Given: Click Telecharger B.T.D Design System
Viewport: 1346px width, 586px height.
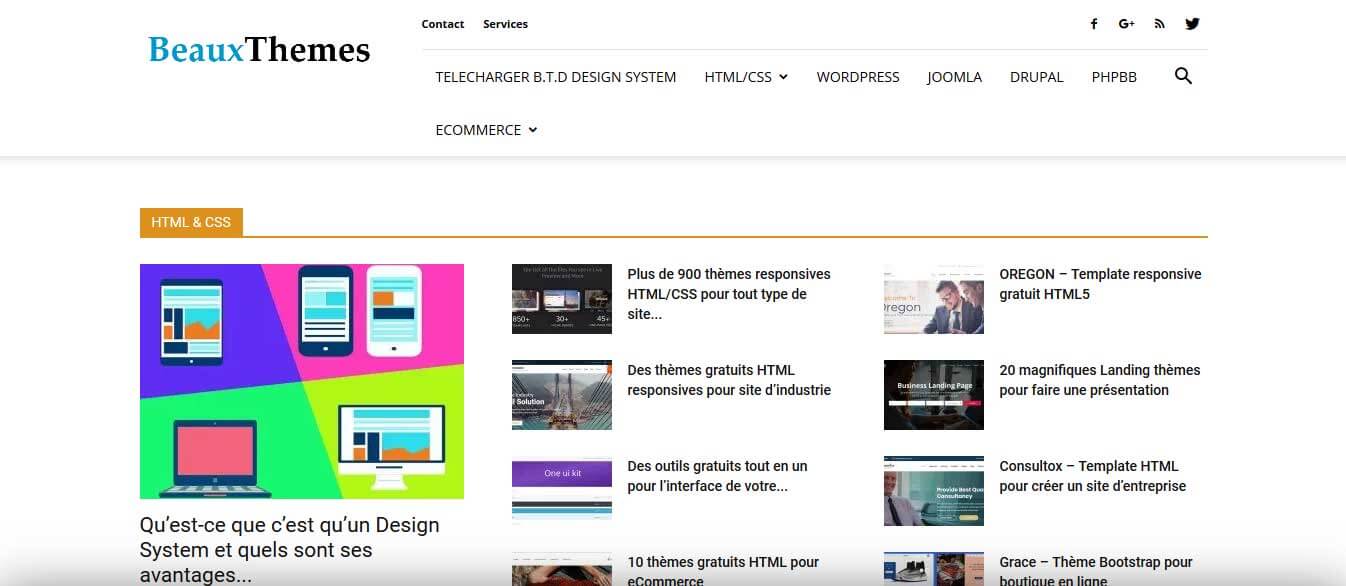Looking at the screenshot, I should (555, 77).
